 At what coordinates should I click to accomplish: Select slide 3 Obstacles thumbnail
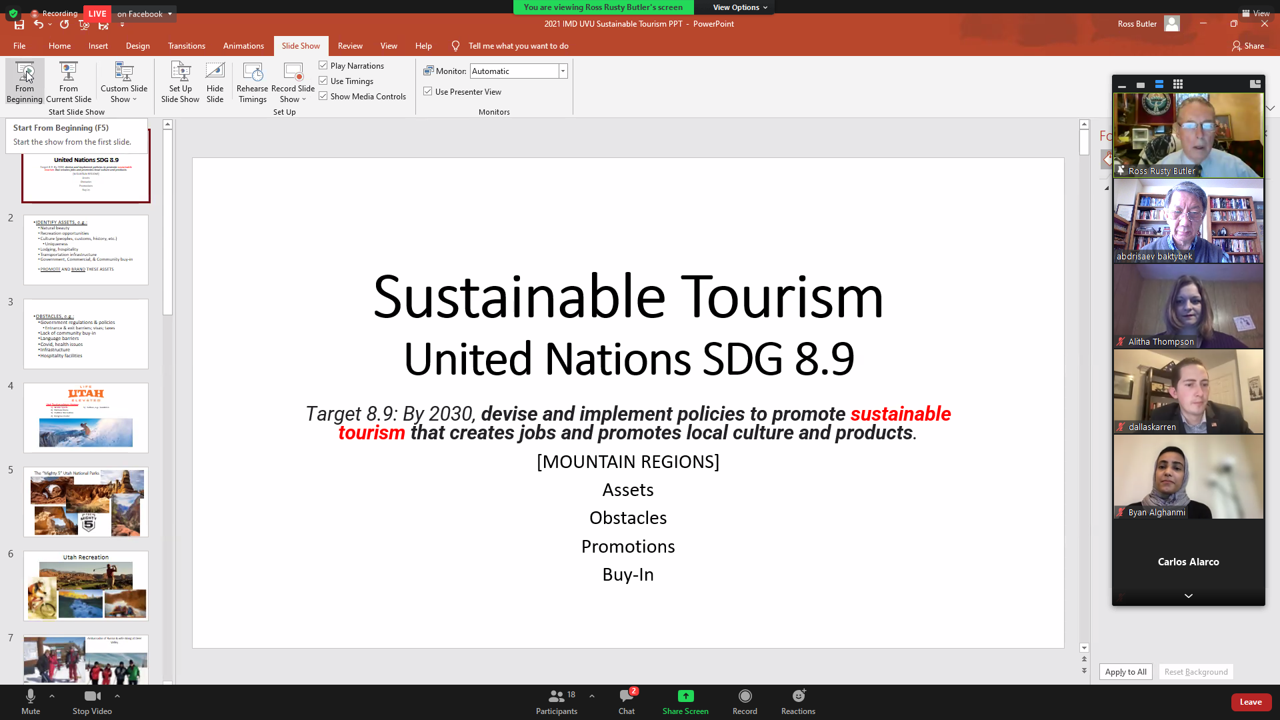[86, 334]
